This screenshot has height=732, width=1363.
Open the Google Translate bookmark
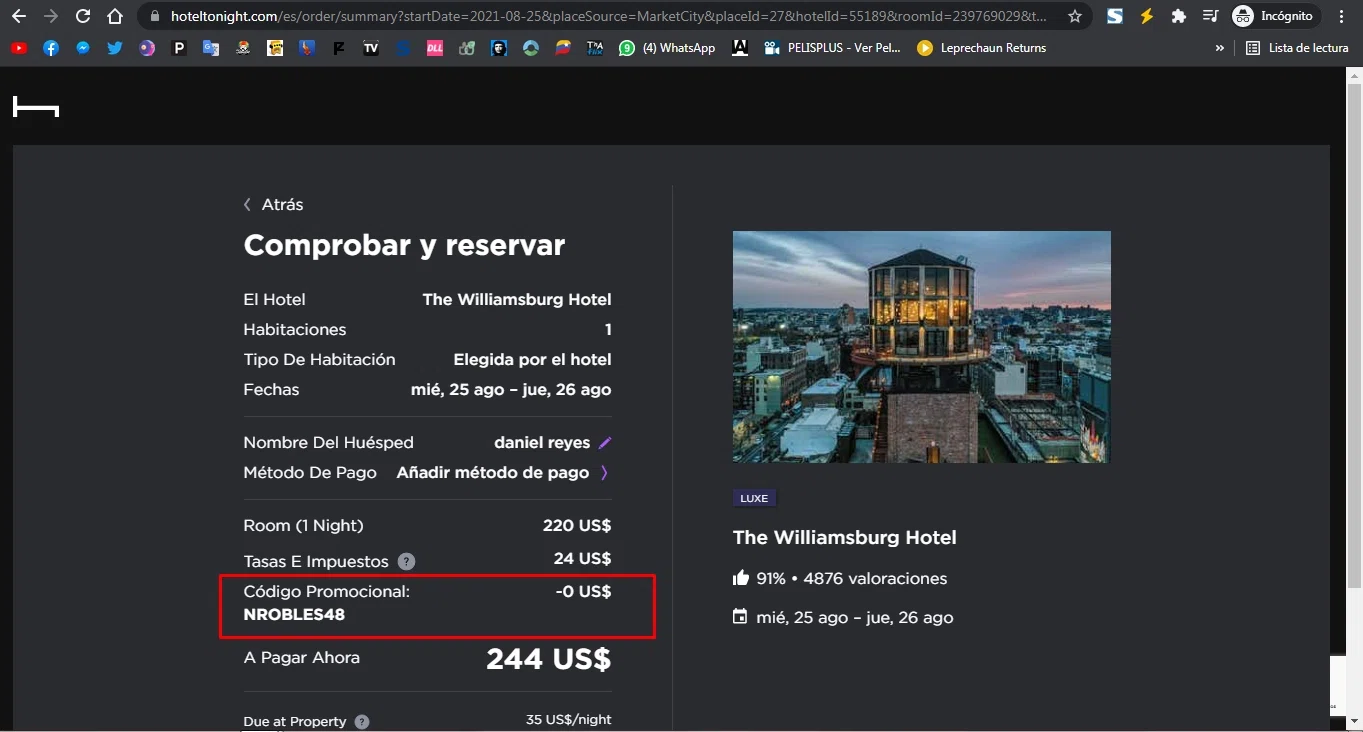point(211,48)
